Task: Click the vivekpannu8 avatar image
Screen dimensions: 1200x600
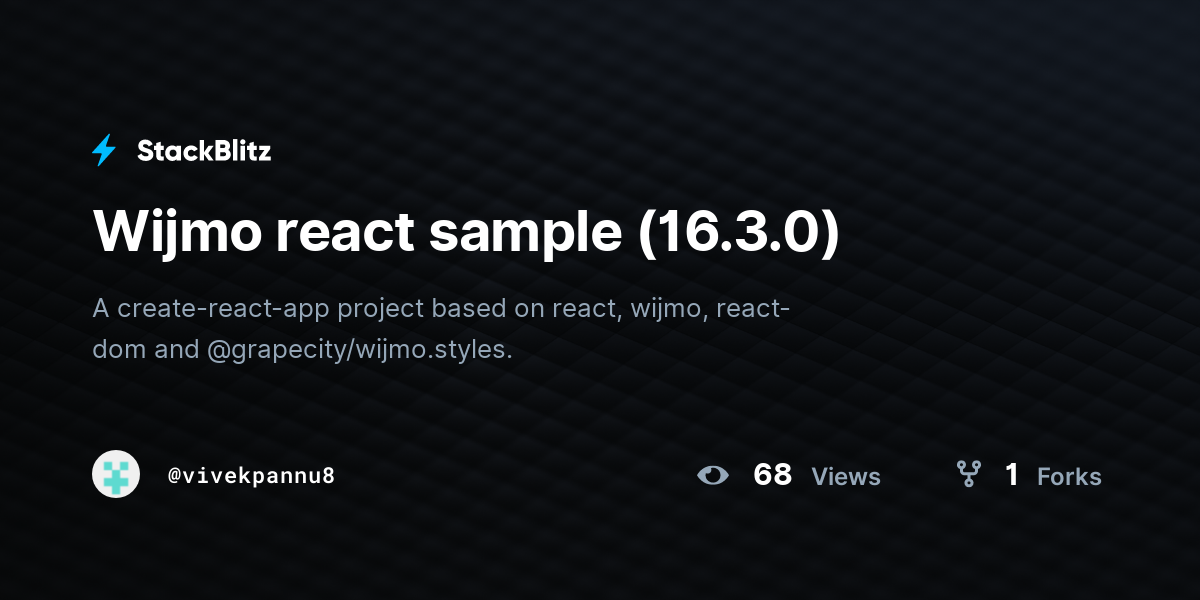Action: point(116,474)
